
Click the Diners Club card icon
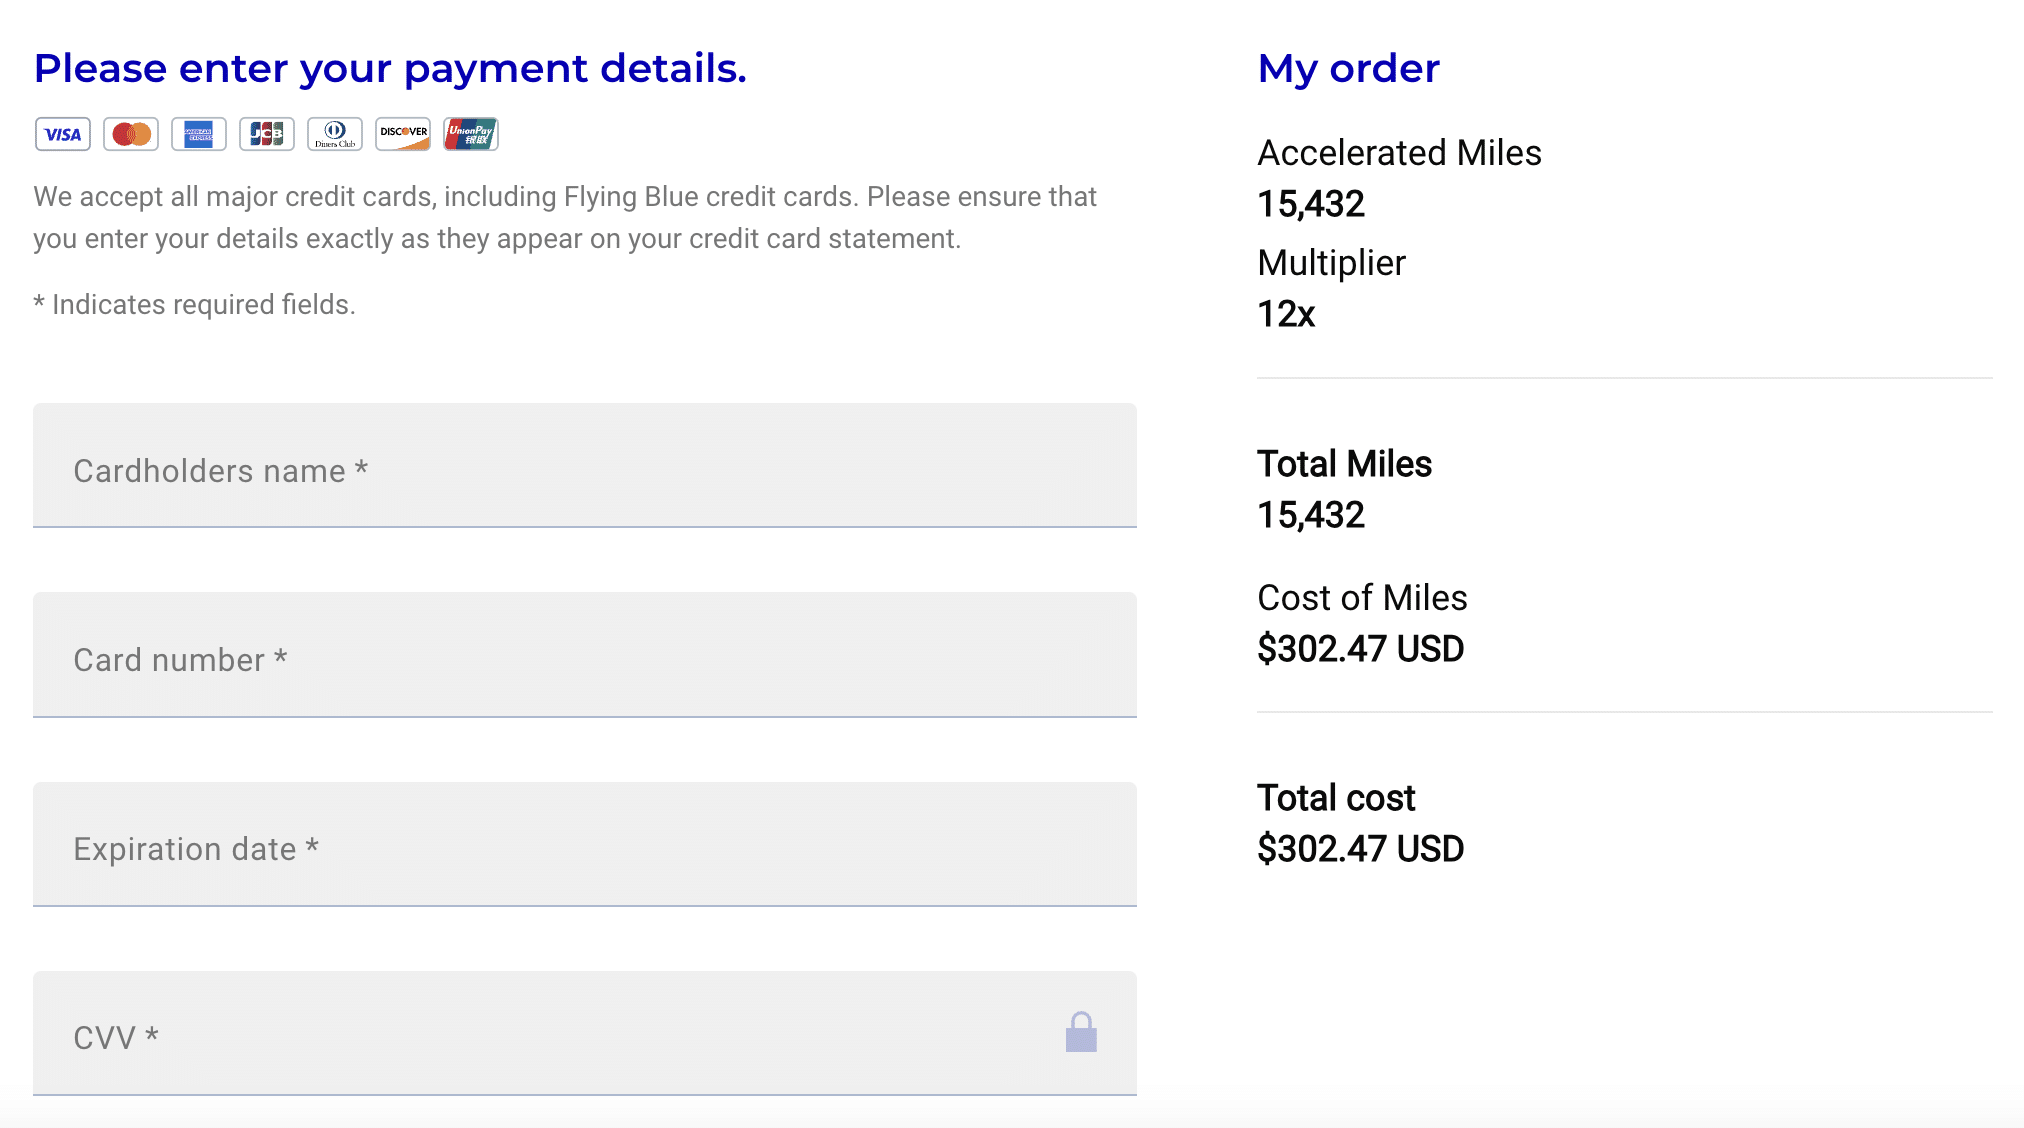coord(335,134)
